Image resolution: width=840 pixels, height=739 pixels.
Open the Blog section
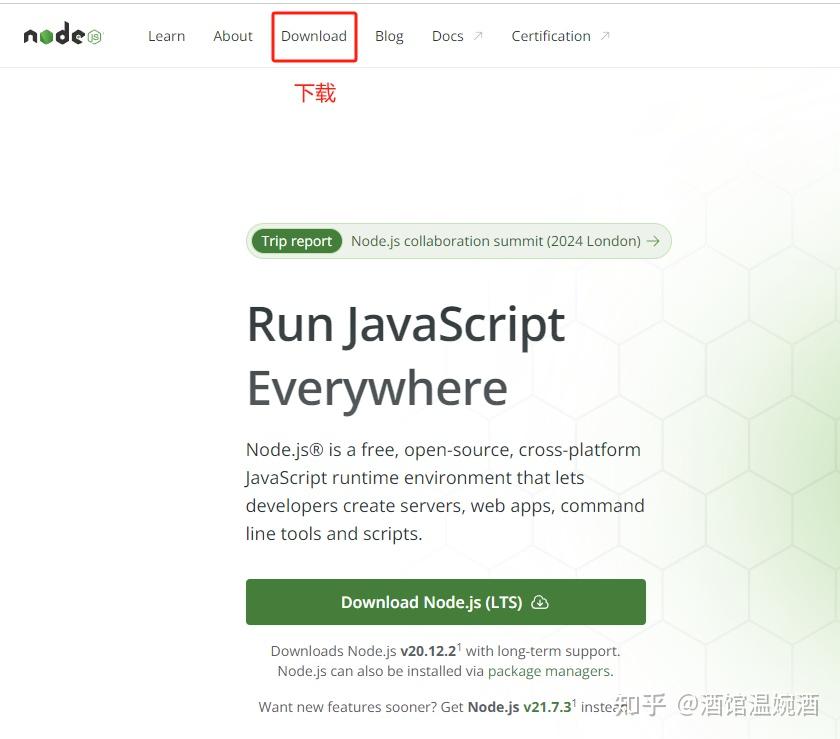point(389,36)
